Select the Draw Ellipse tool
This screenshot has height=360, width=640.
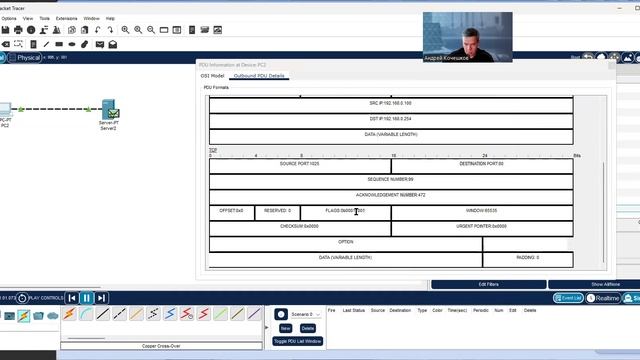pyautogui.click(x=72, y=44)
